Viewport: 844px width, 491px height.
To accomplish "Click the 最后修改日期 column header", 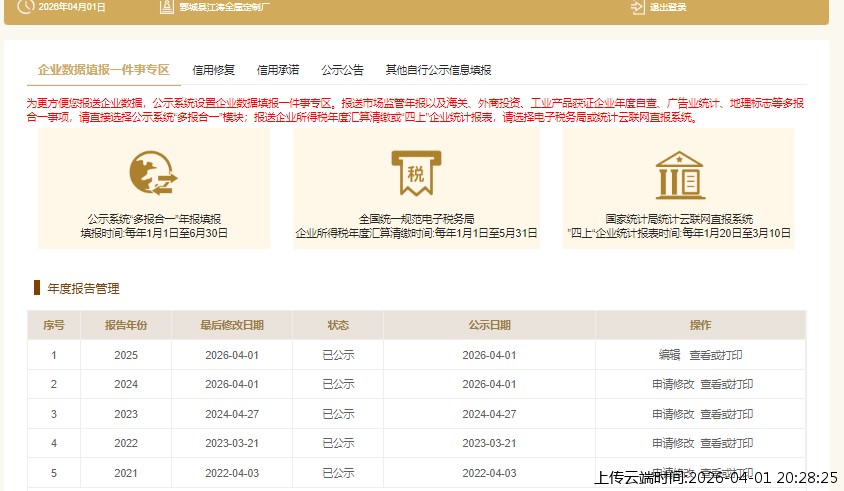I will pyautogui.click(x=232, y=325).
